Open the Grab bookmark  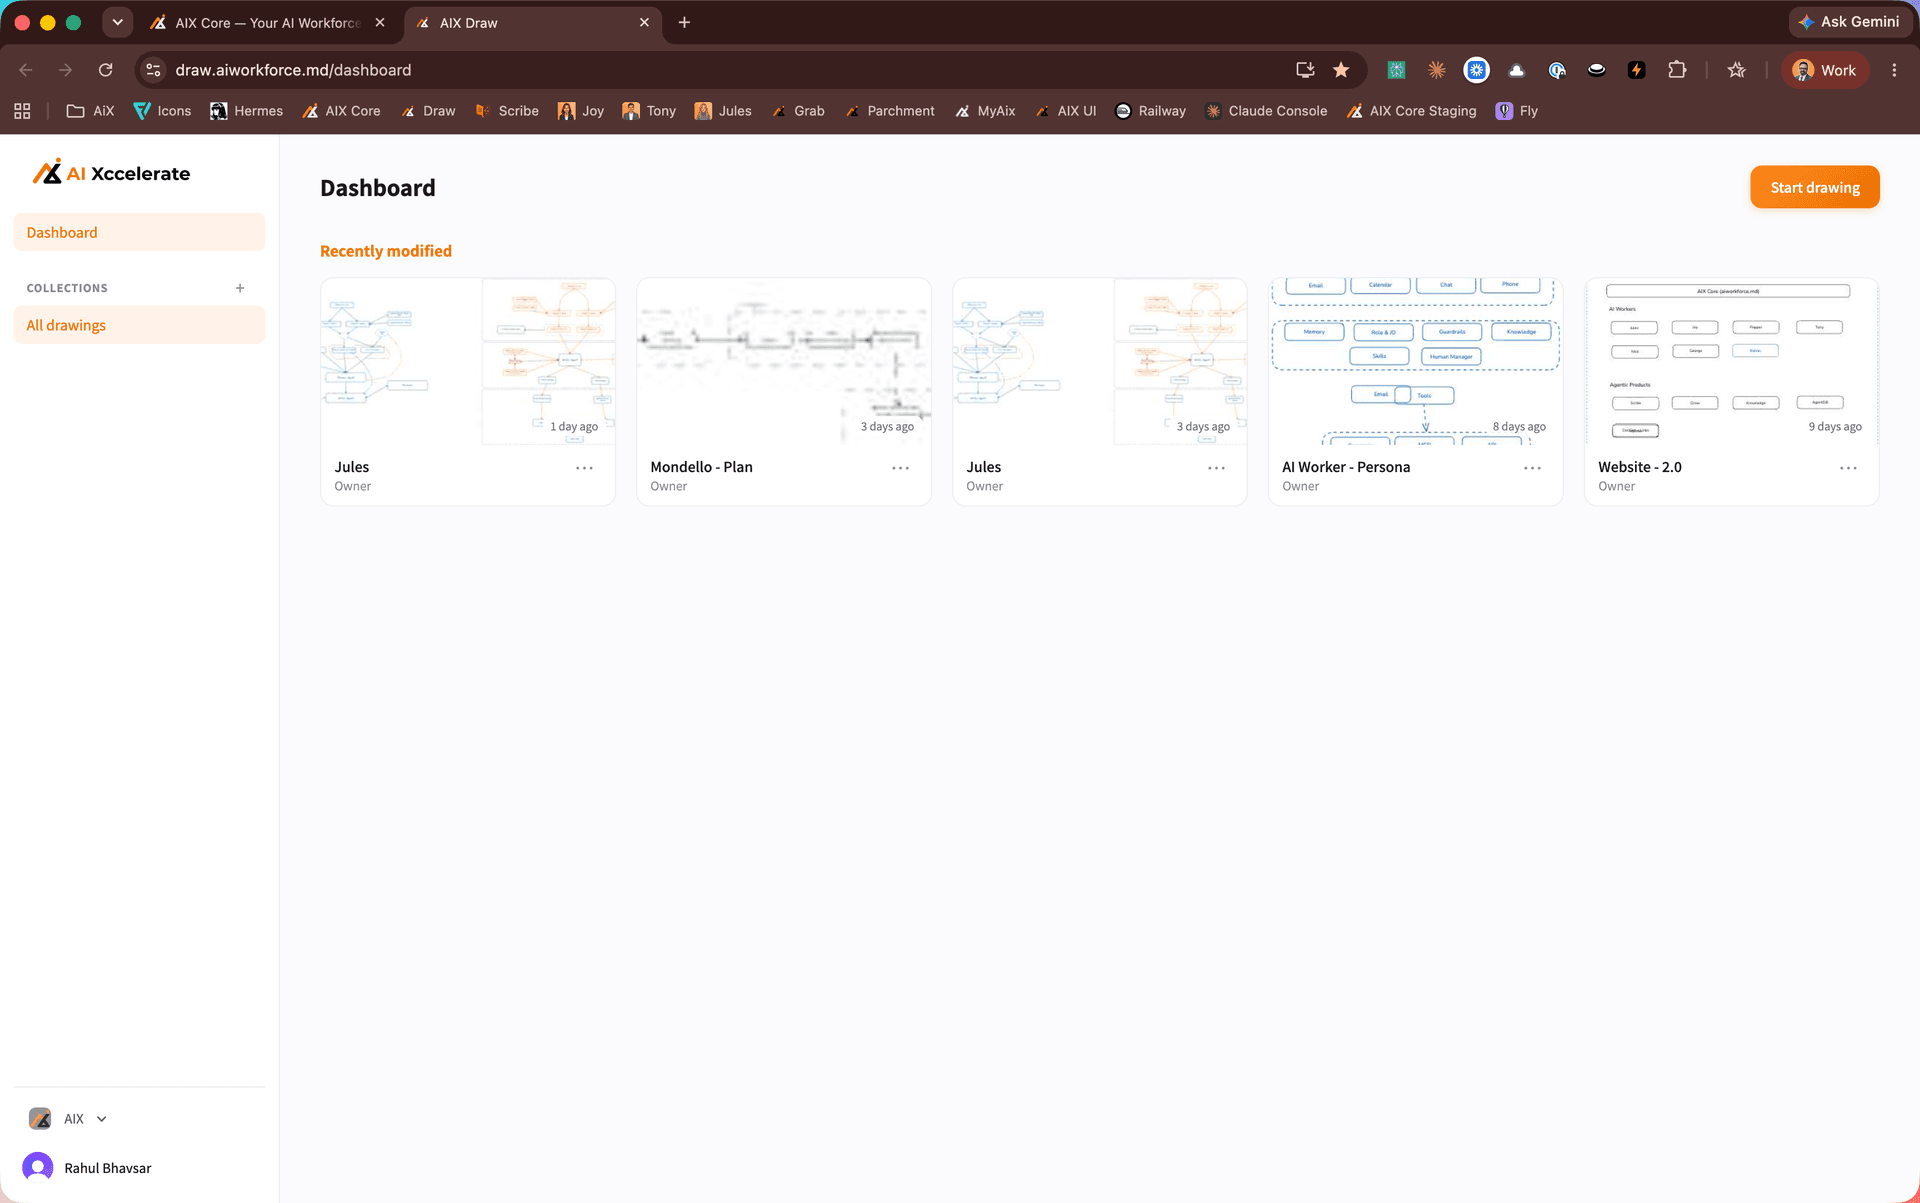[798, 111]
